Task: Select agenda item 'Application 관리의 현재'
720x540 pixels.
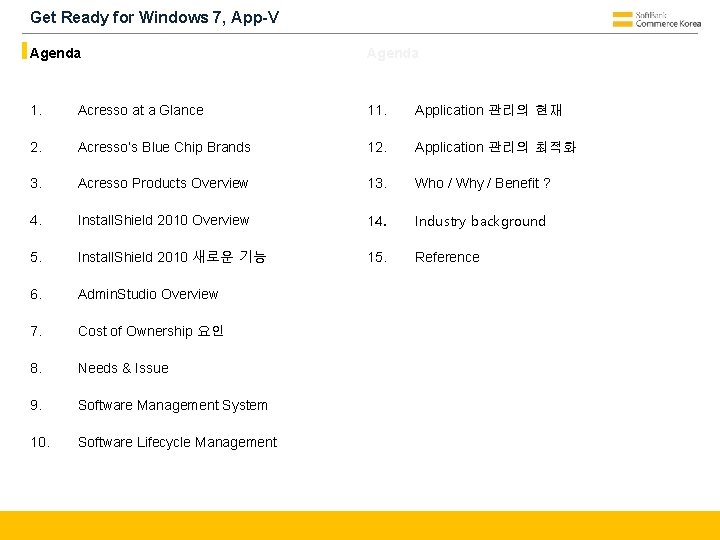Action: coord(488,110)
